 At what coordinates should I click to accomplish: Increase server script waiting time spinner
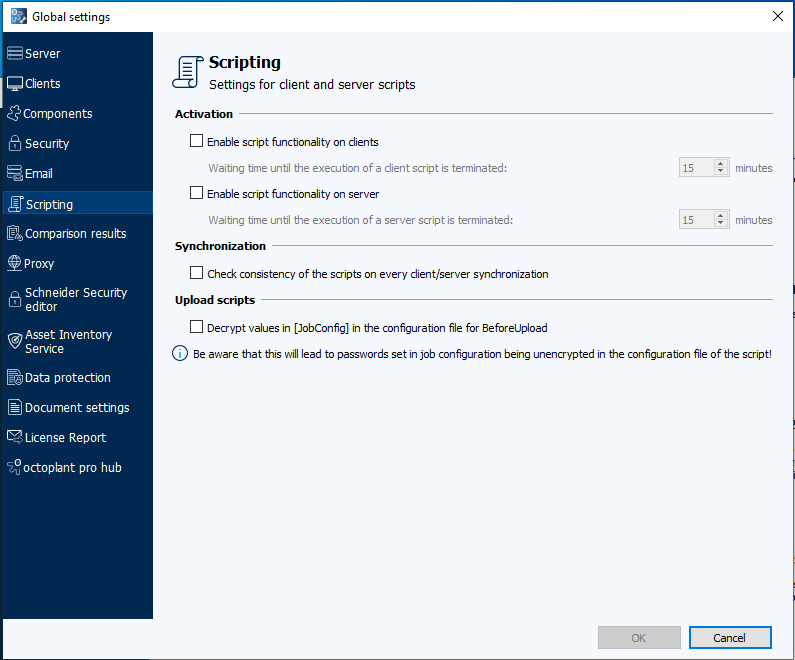click(720, 216)
